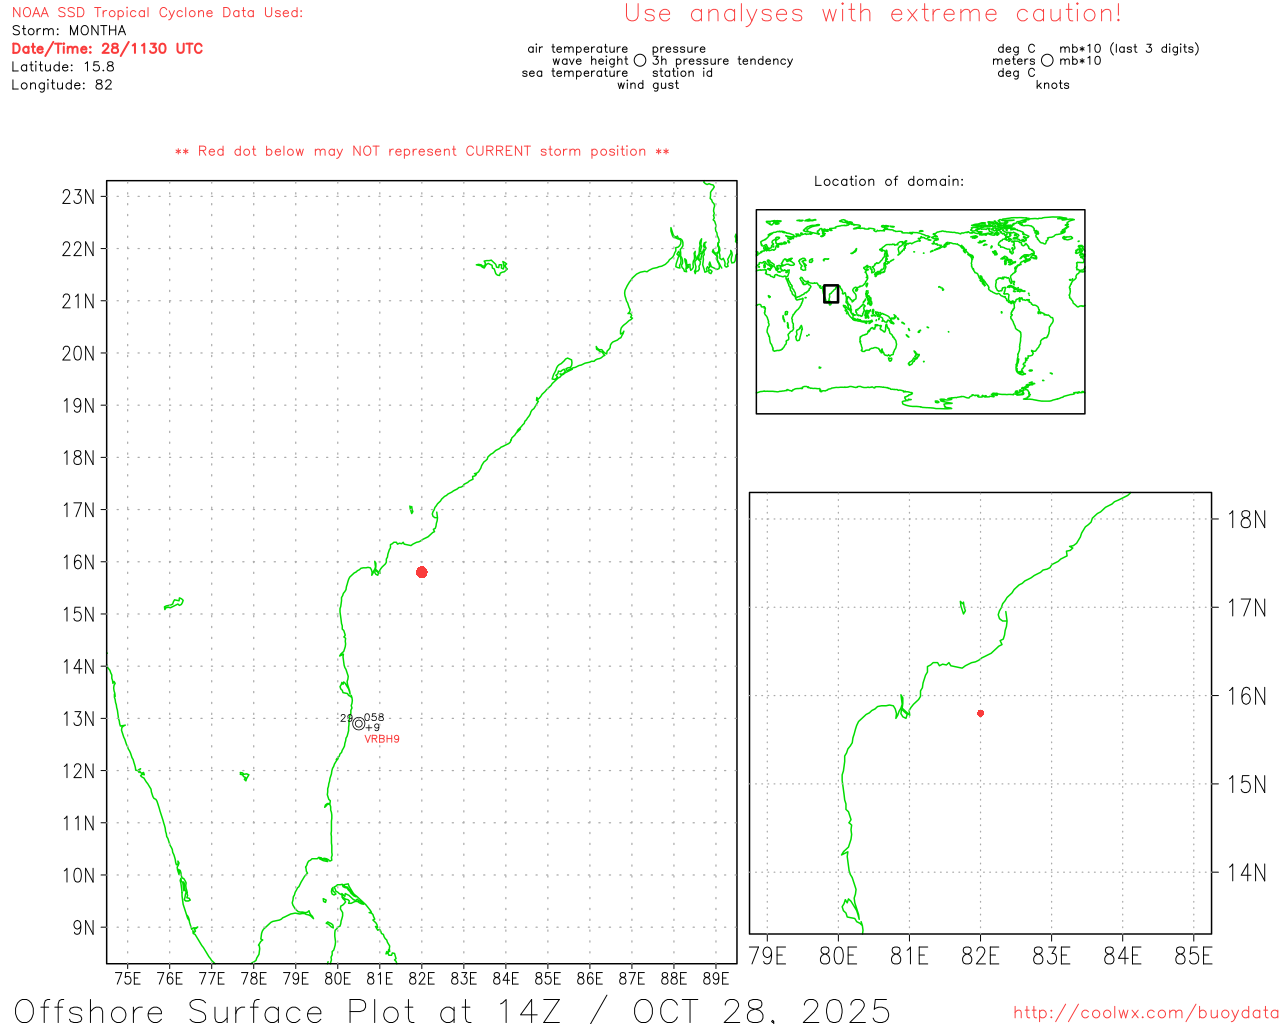Select the 'Storm: MONTHA' line
The image size is (1280, 1024).
pos(69,30)
